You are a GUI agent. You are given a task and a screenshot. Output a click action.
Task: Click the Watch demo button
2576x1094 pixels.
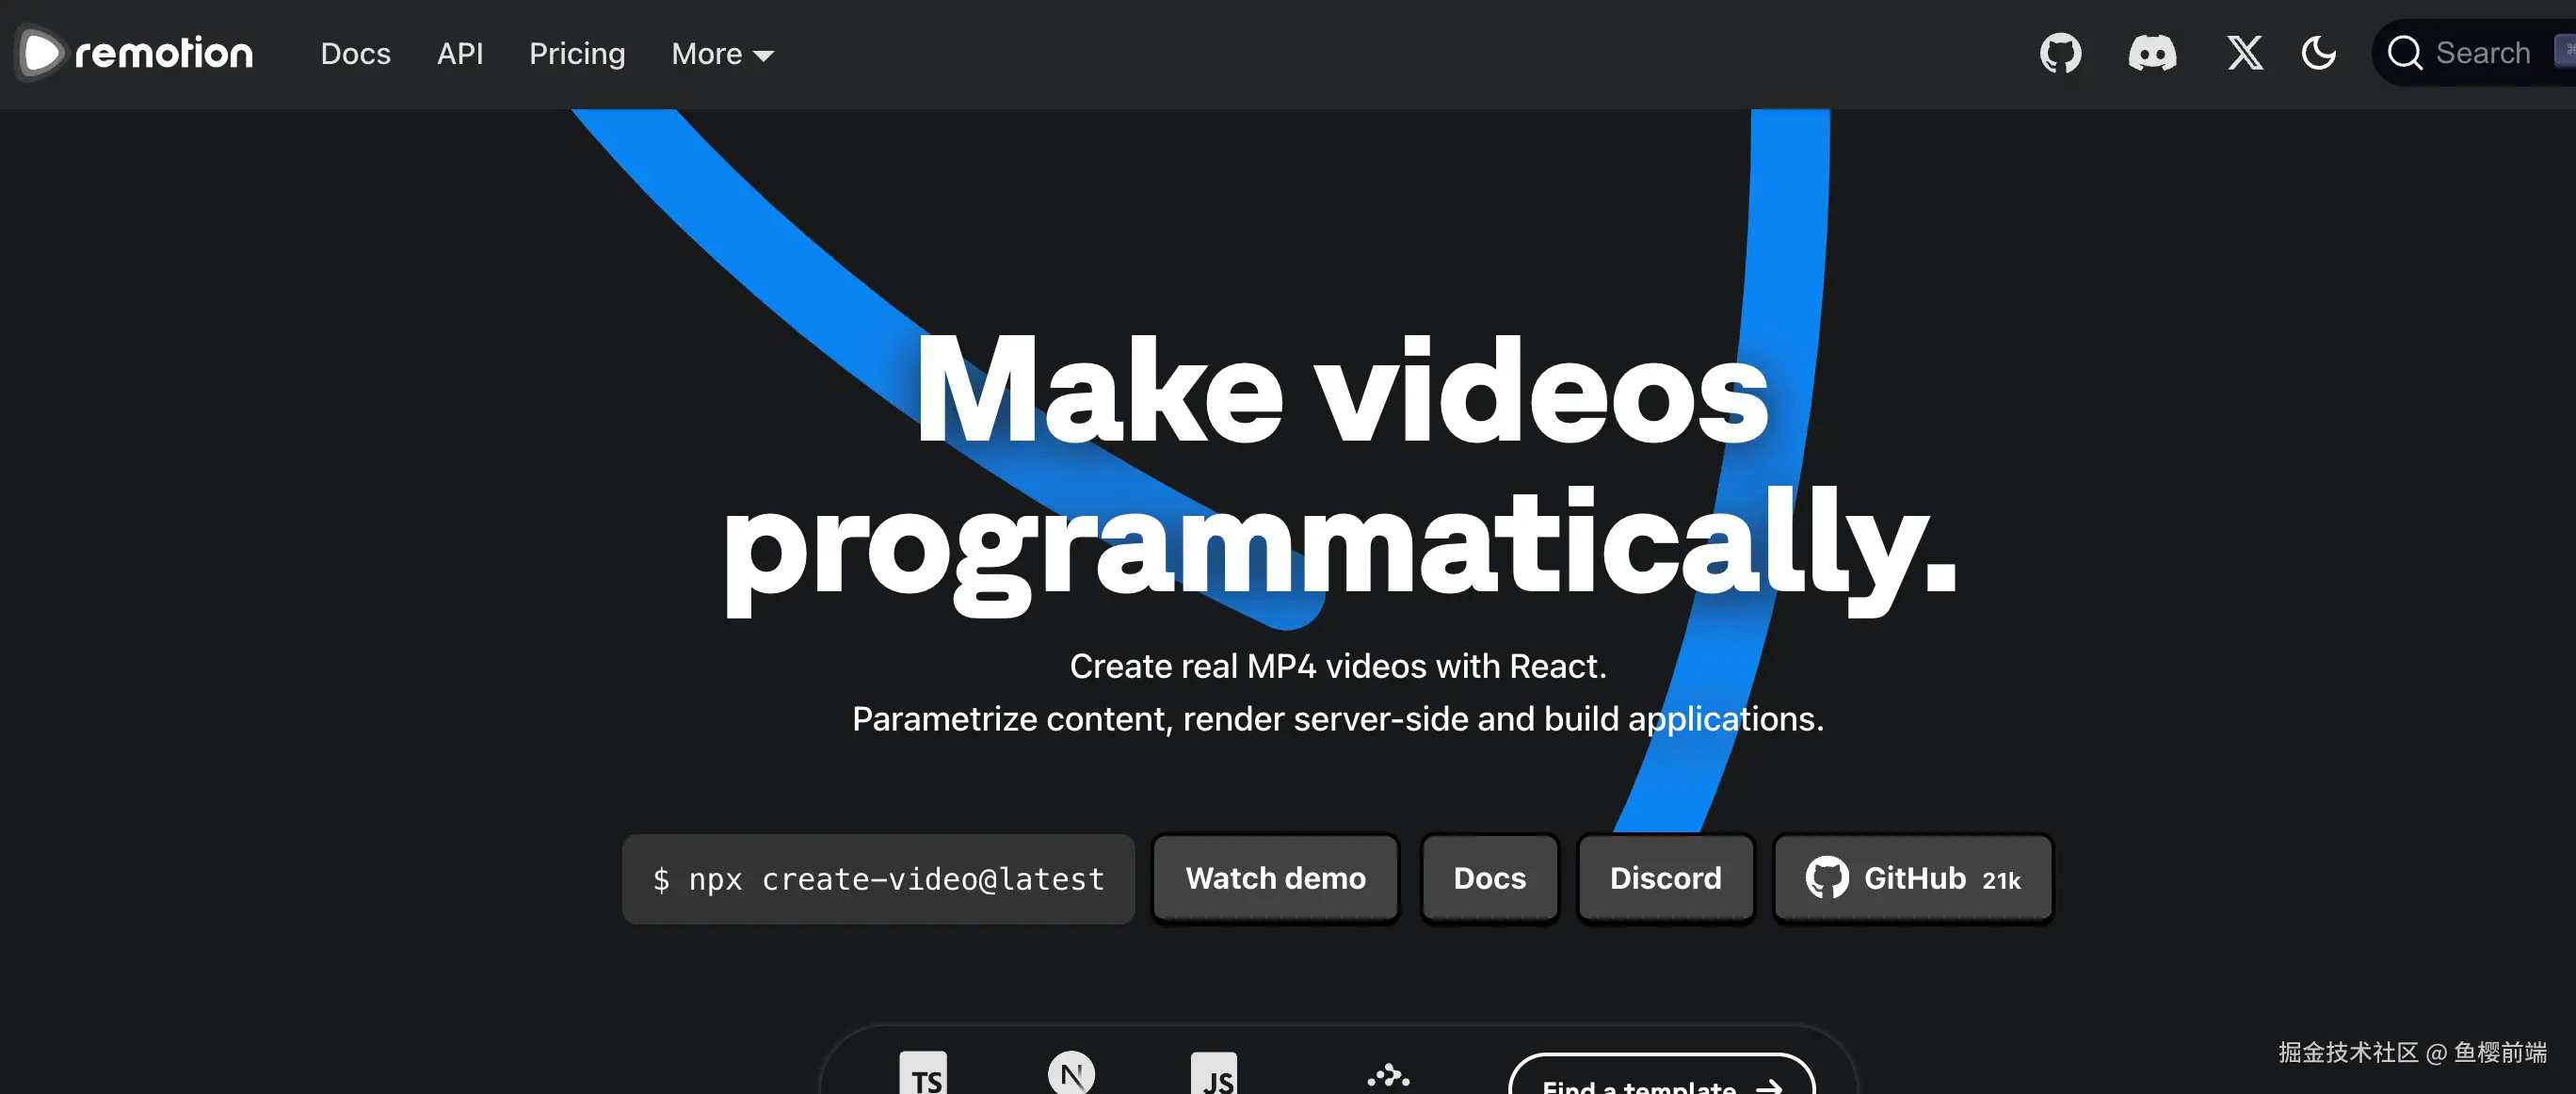tap(1275, 878)
